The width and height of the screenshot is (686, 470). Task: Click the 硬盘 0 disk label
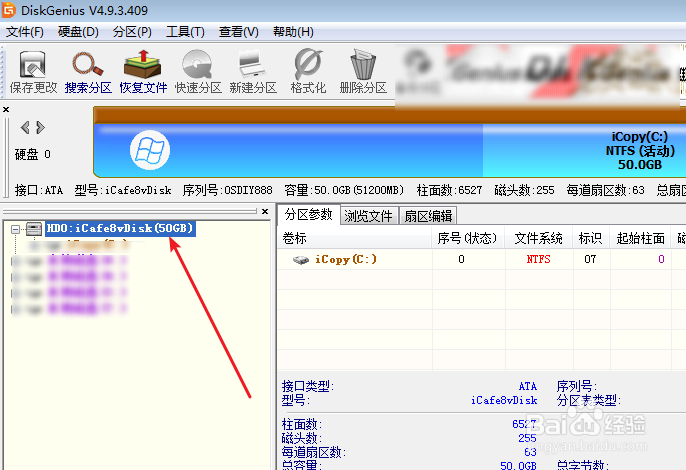[32, 154]
